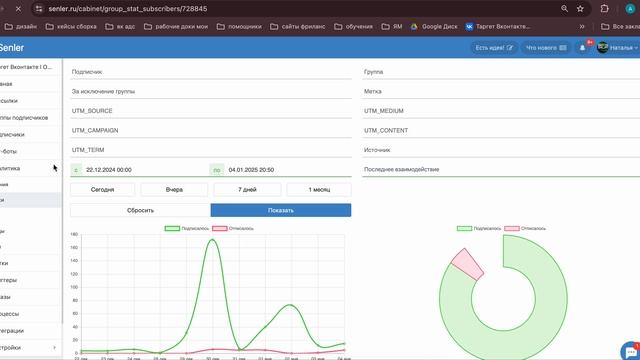Open the помощники bookmarks folder
Screen dimensions: 640x360
(x=239, y=27)
